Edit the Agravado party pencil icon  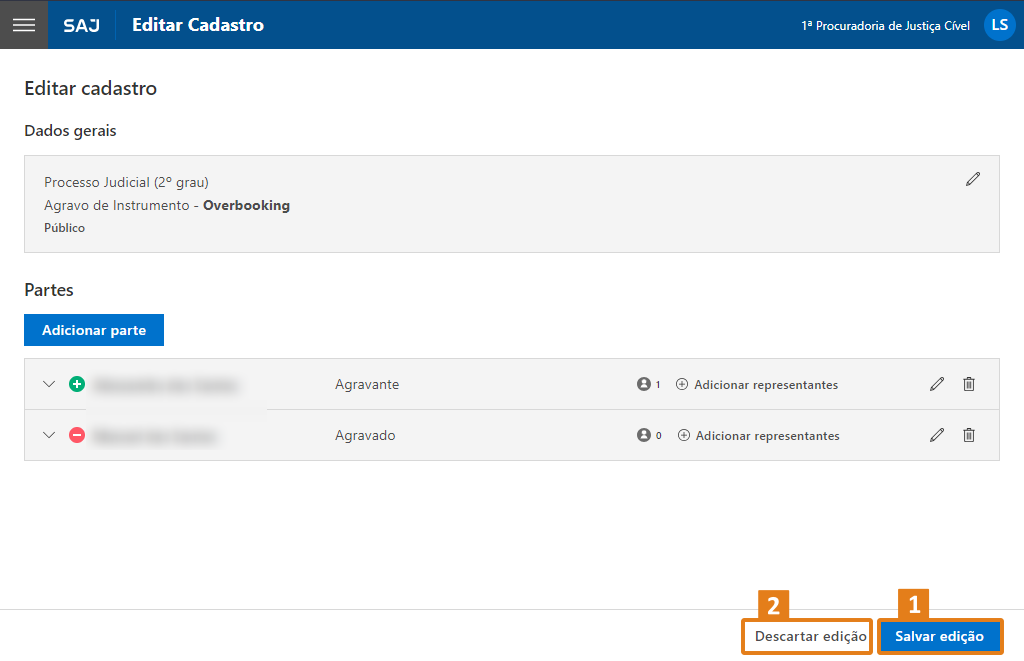point(937,435)
